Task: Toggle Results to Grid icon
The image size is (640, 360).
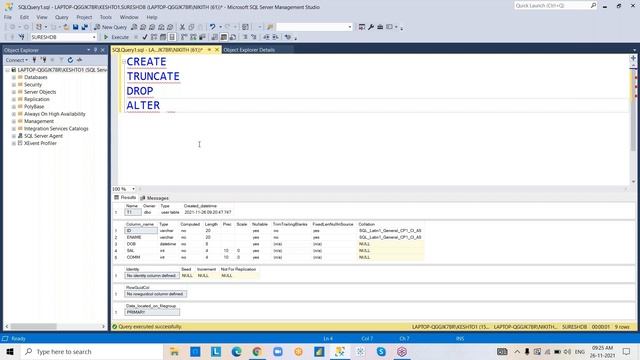Action: click(224, 37)
